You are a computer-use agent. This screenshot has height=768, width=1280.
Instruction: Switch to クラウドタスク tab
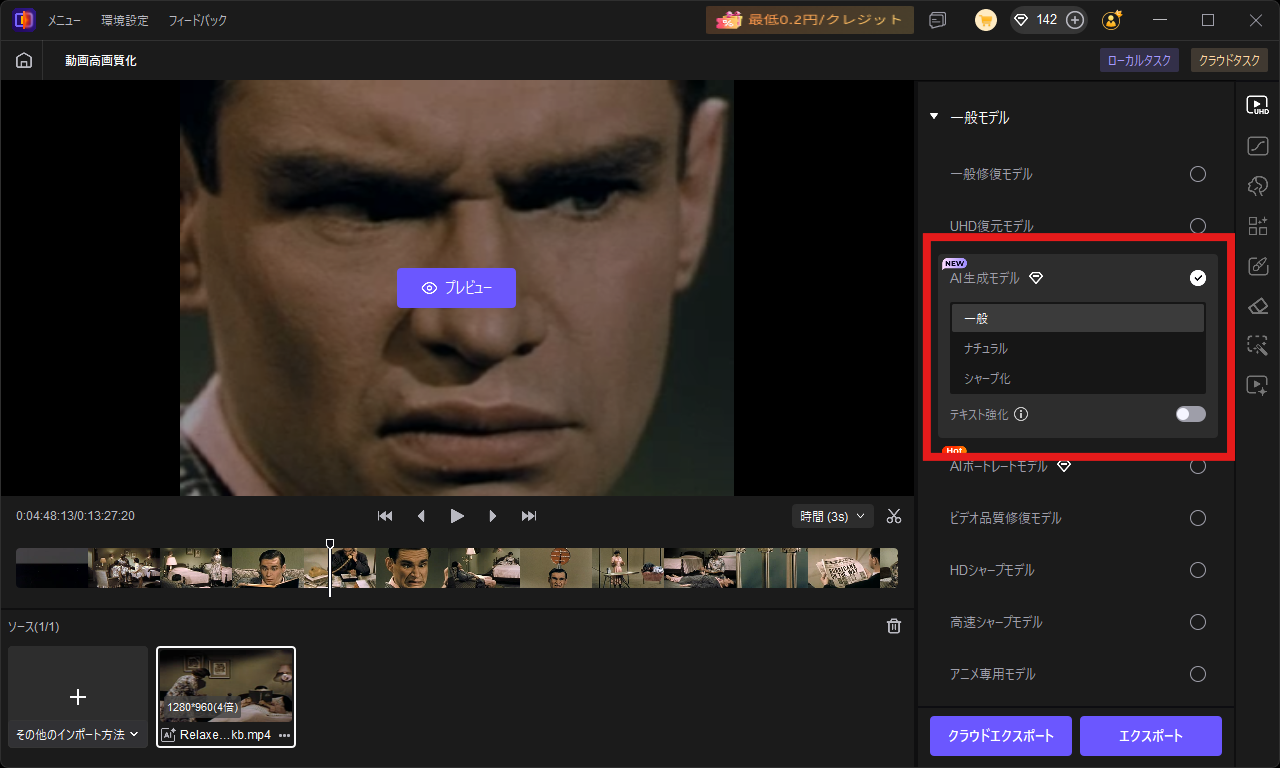click(x=1229, y=60)
